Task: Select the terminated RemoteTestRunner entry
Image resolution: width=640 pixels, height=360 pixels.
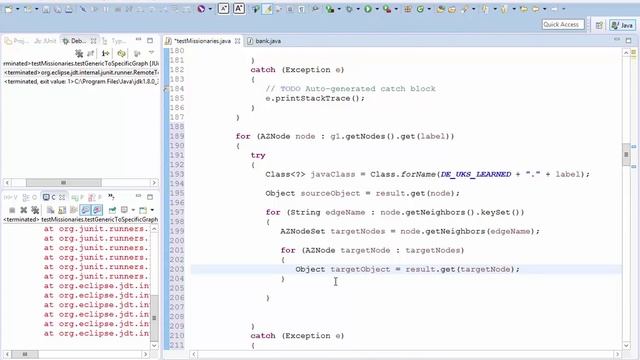Action: click(81, 72)
